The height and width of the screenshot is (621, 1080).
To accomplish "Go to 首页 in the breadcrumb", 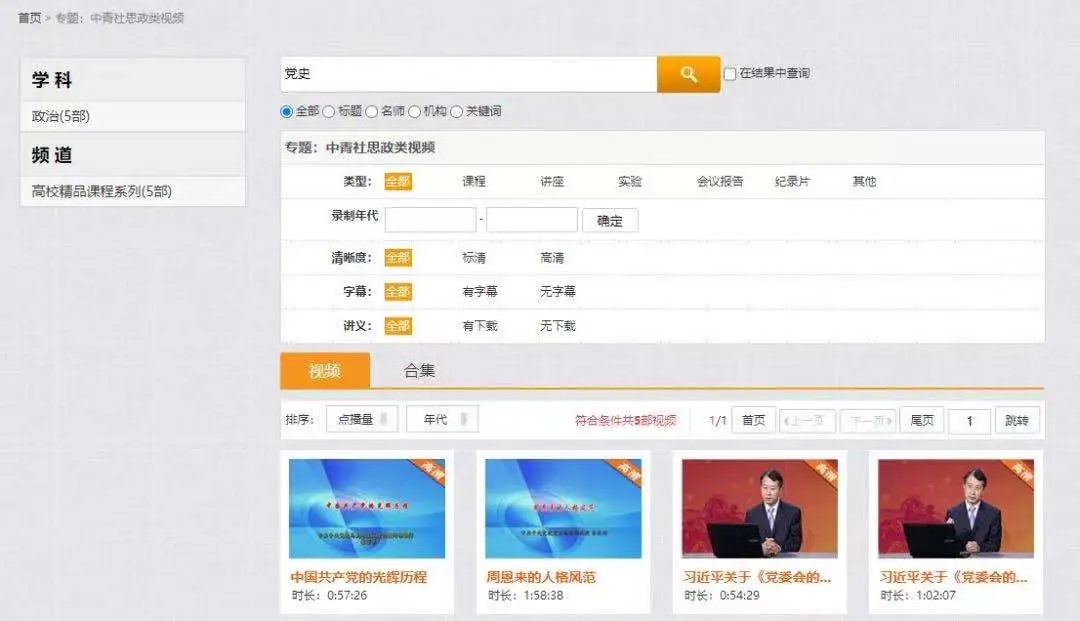I will (29, 18).
